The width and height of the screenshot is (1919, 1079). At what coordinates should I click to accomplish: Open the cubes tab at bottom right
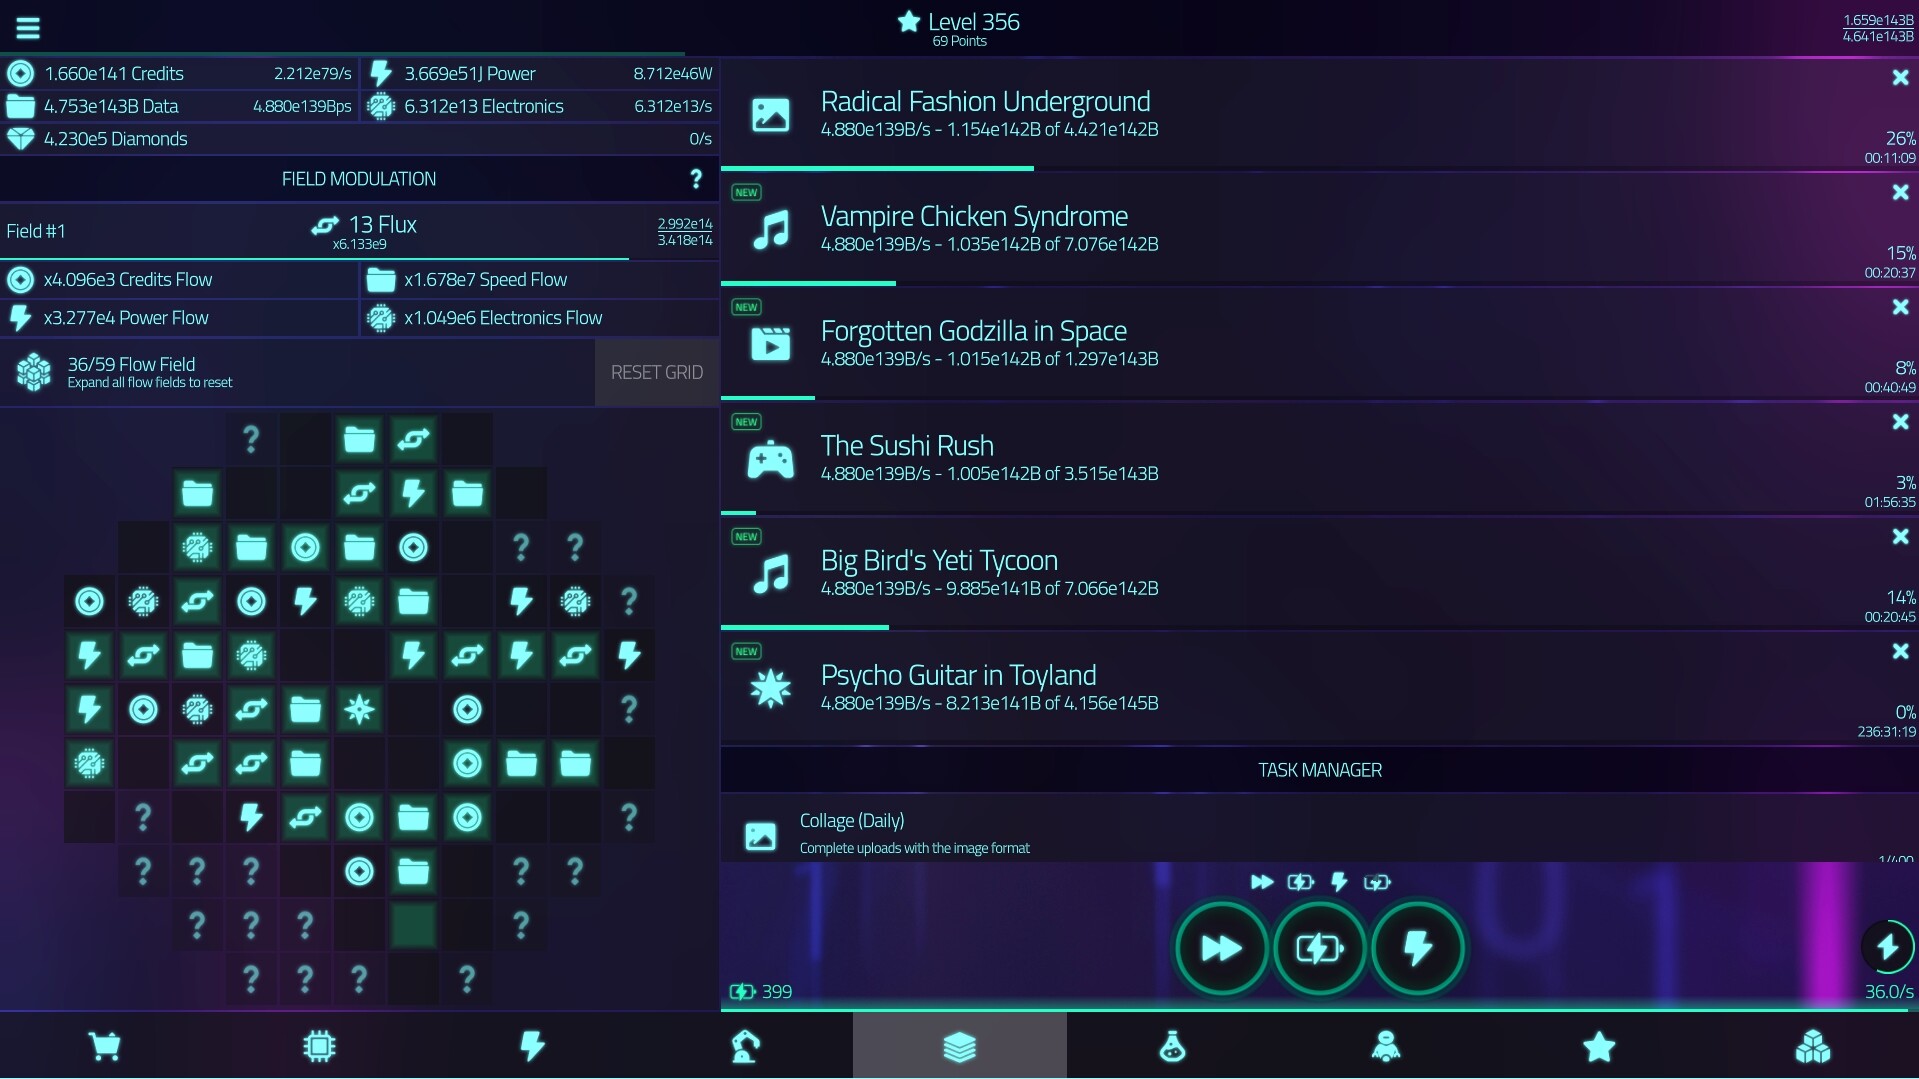click(1812, 1046)
